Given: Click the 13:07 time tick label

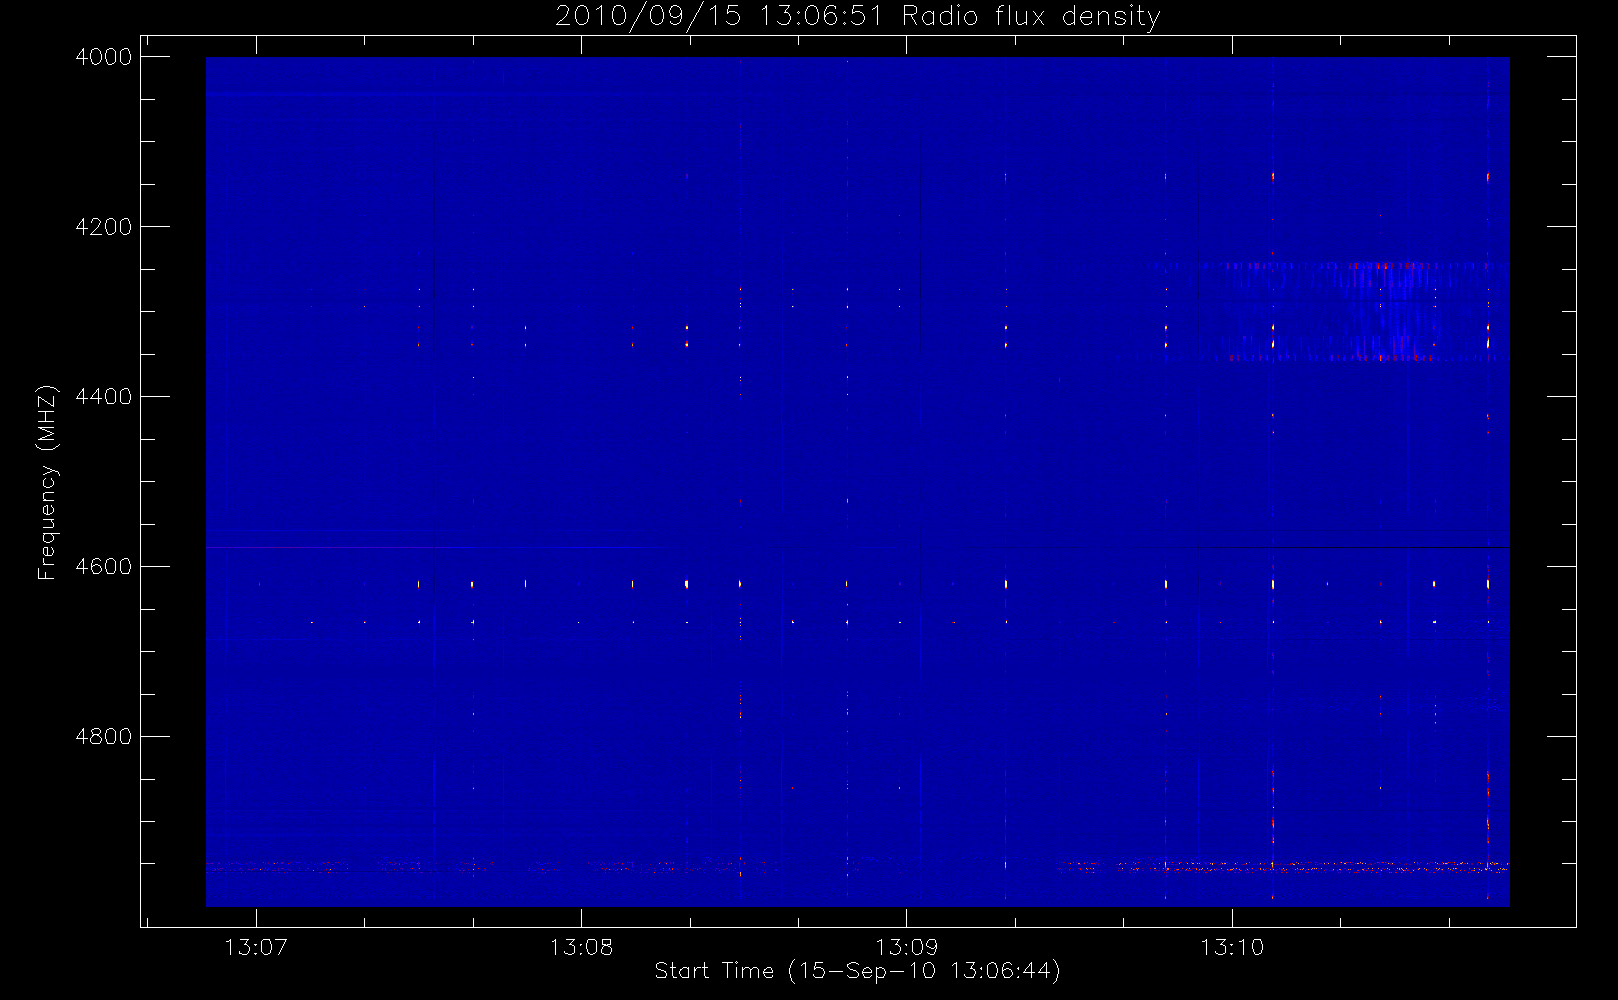Looking at the screenshot, I should [256, 947].
